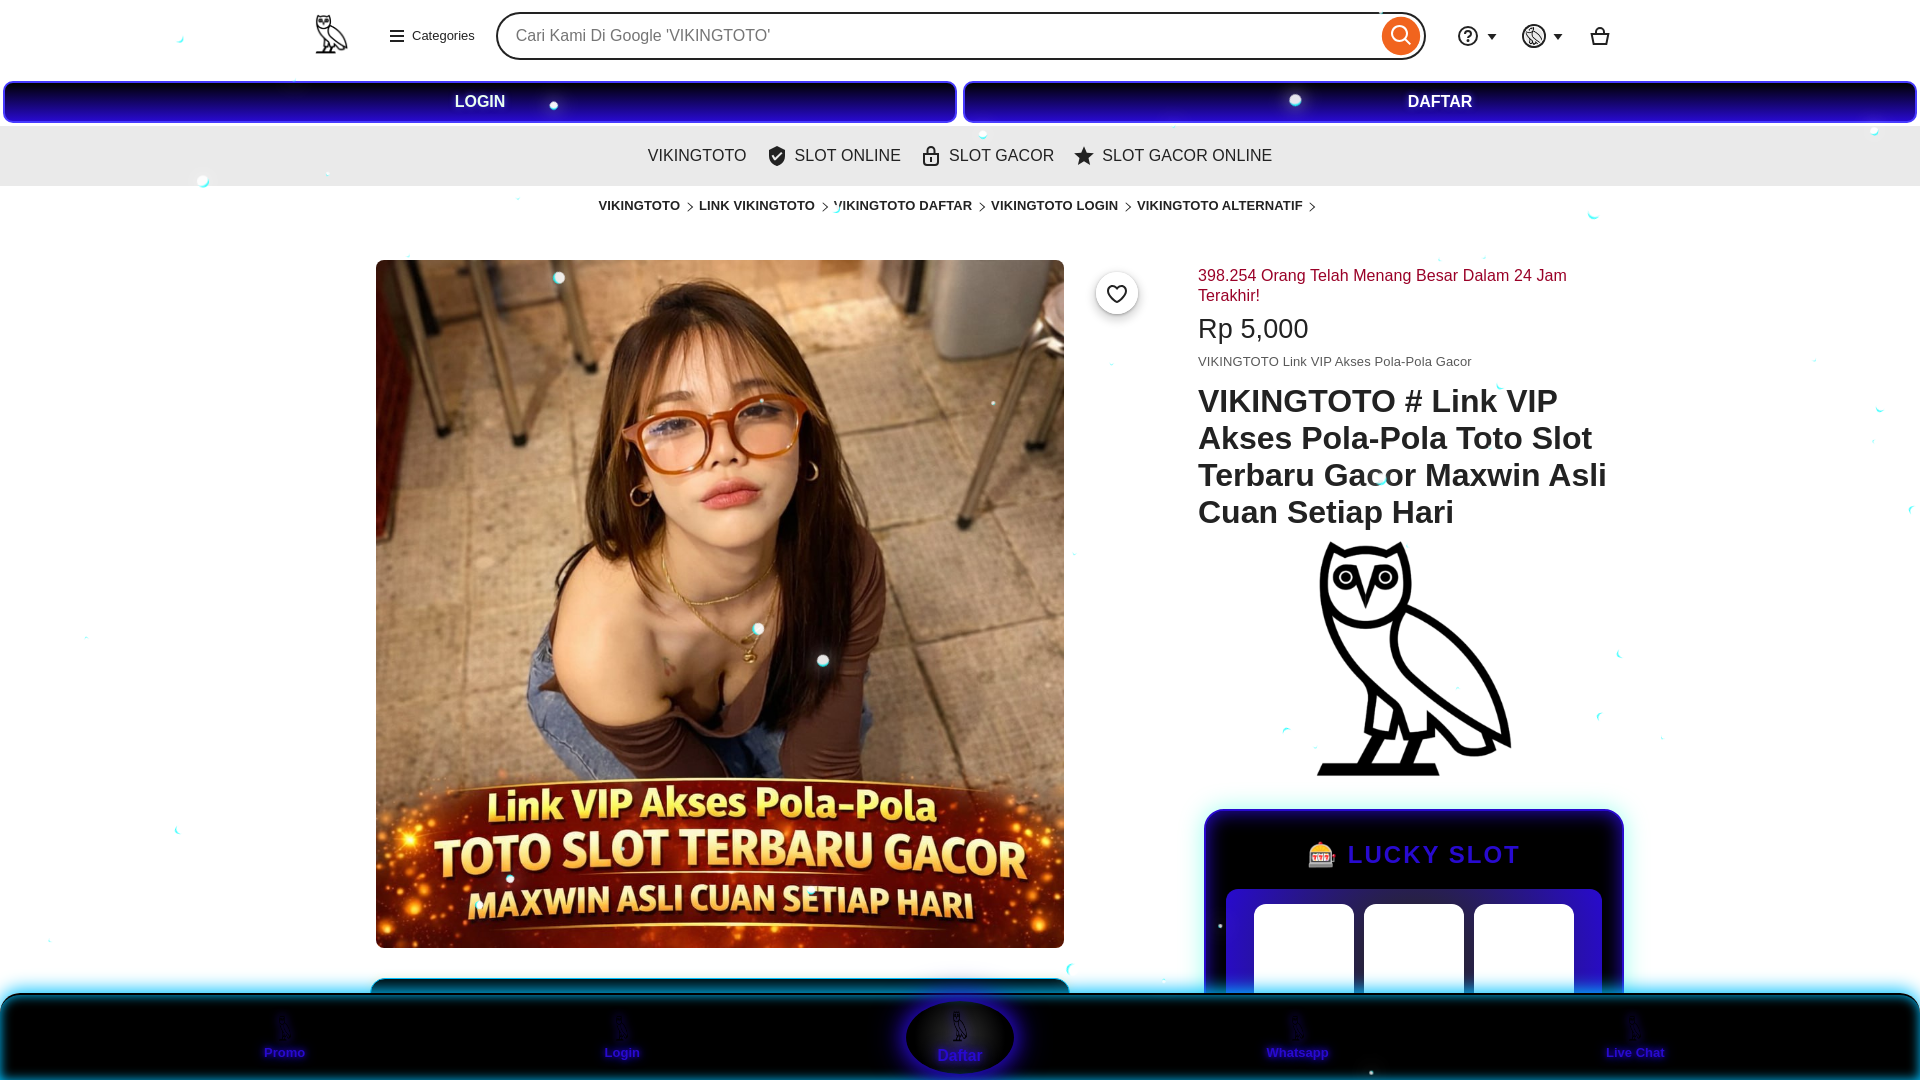Click the main product image
Screen dimensions: 1920x1080
[720, 604]
